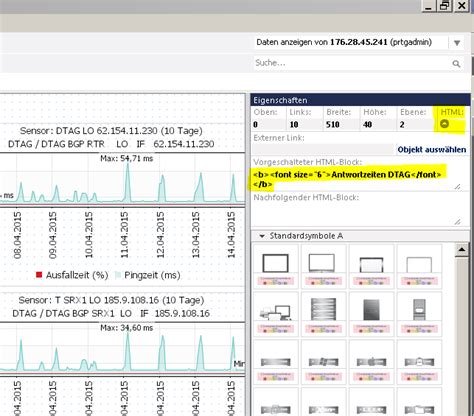Edit the Oben value field

pos(268,124)
